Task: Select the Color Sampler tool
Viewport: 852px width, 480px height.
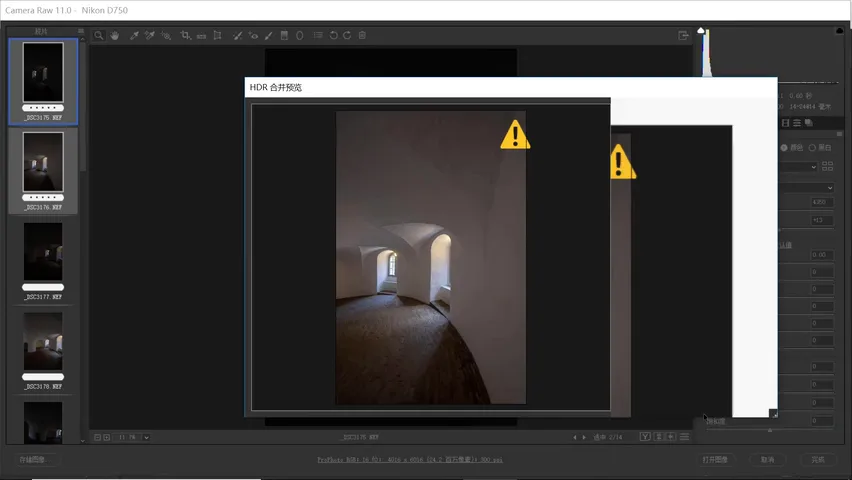Action: [x=150, y=35]
